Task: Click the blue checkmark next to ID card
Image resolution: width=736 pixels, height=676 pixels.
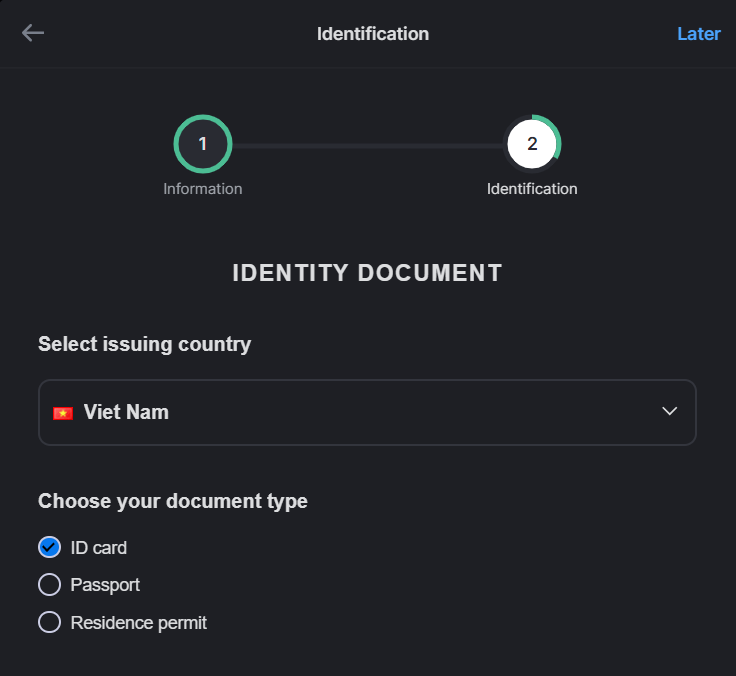Action: pyautogui.click(x=49, y=547)
